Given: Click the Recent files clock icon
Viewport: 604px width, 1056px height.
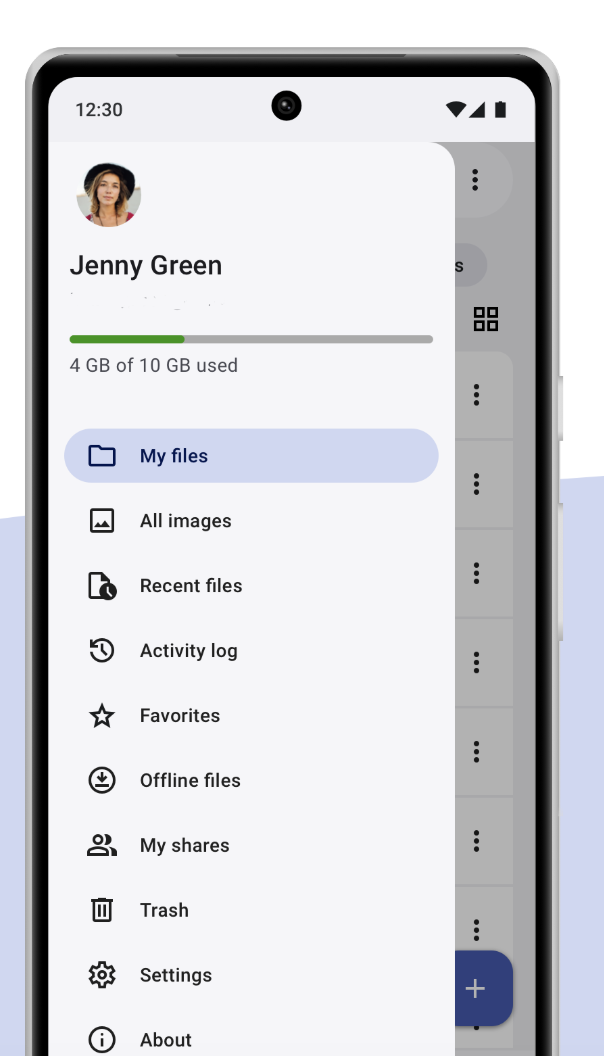Looking at the screenshot, I should 102,586.
